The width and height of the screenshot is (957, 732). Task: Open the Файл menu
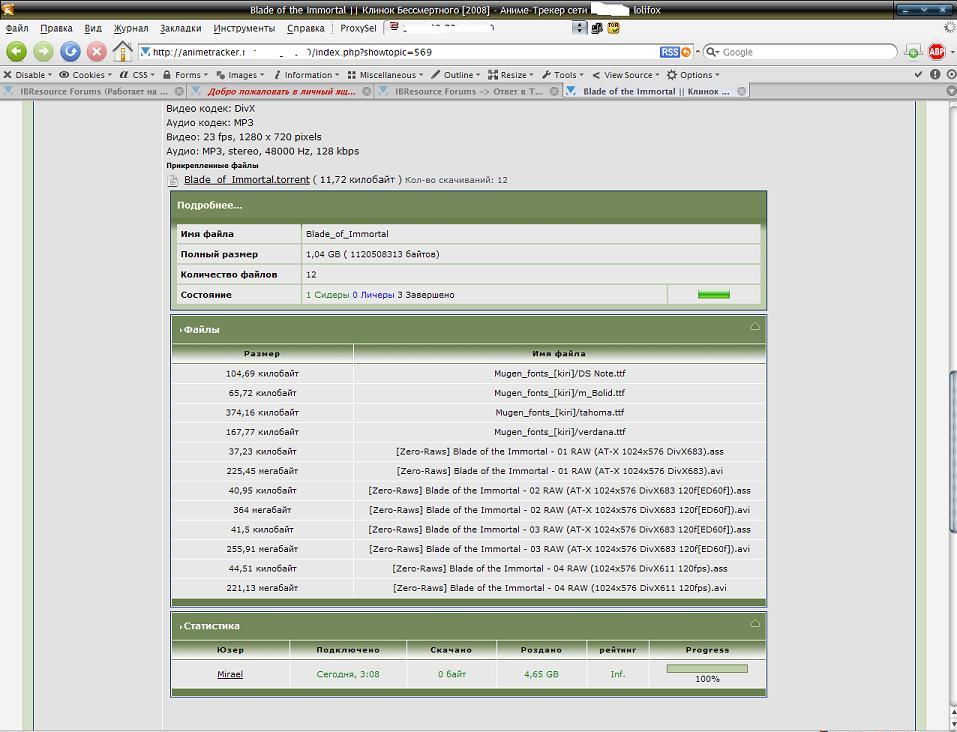pyautogui.click(x=17, y=28)
